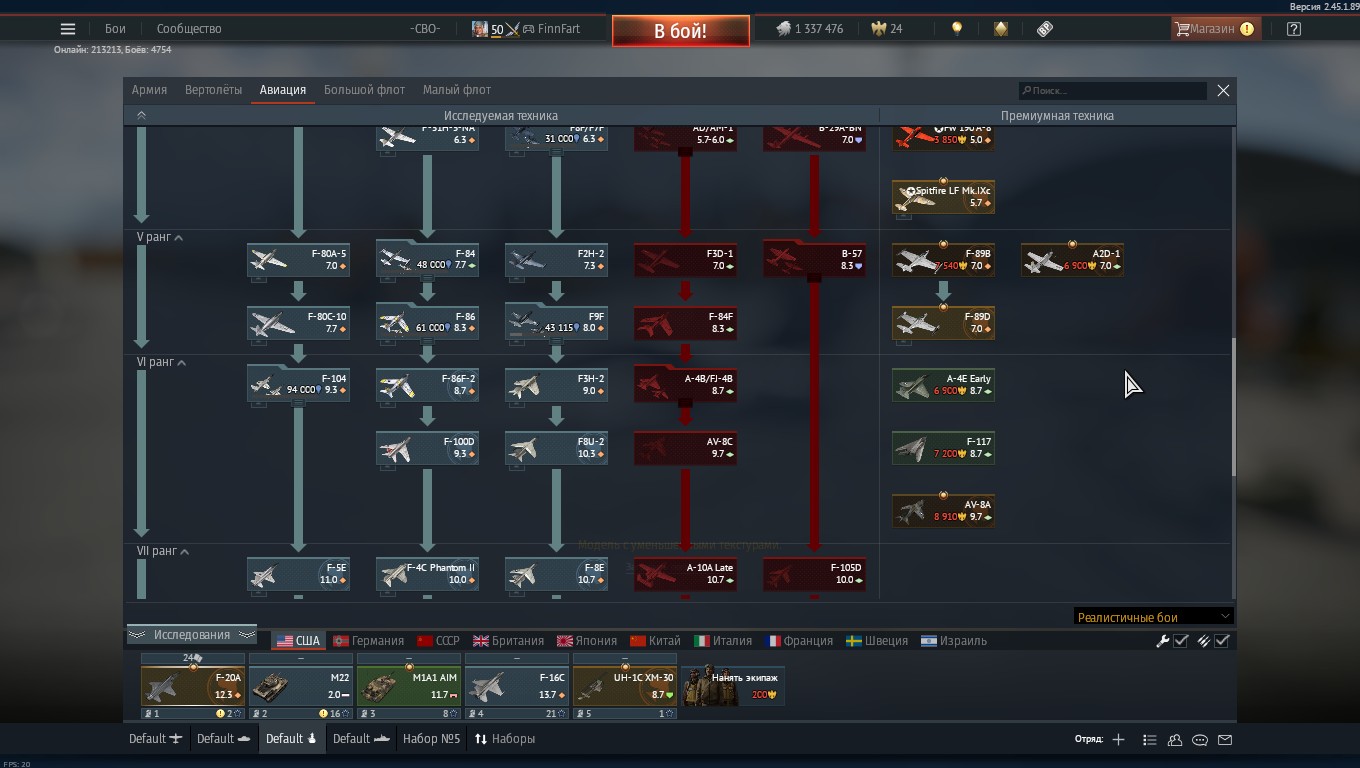Screen dimensions: 1360x768
Task: Click the В бой! battle button
Action: pos(681,31)
